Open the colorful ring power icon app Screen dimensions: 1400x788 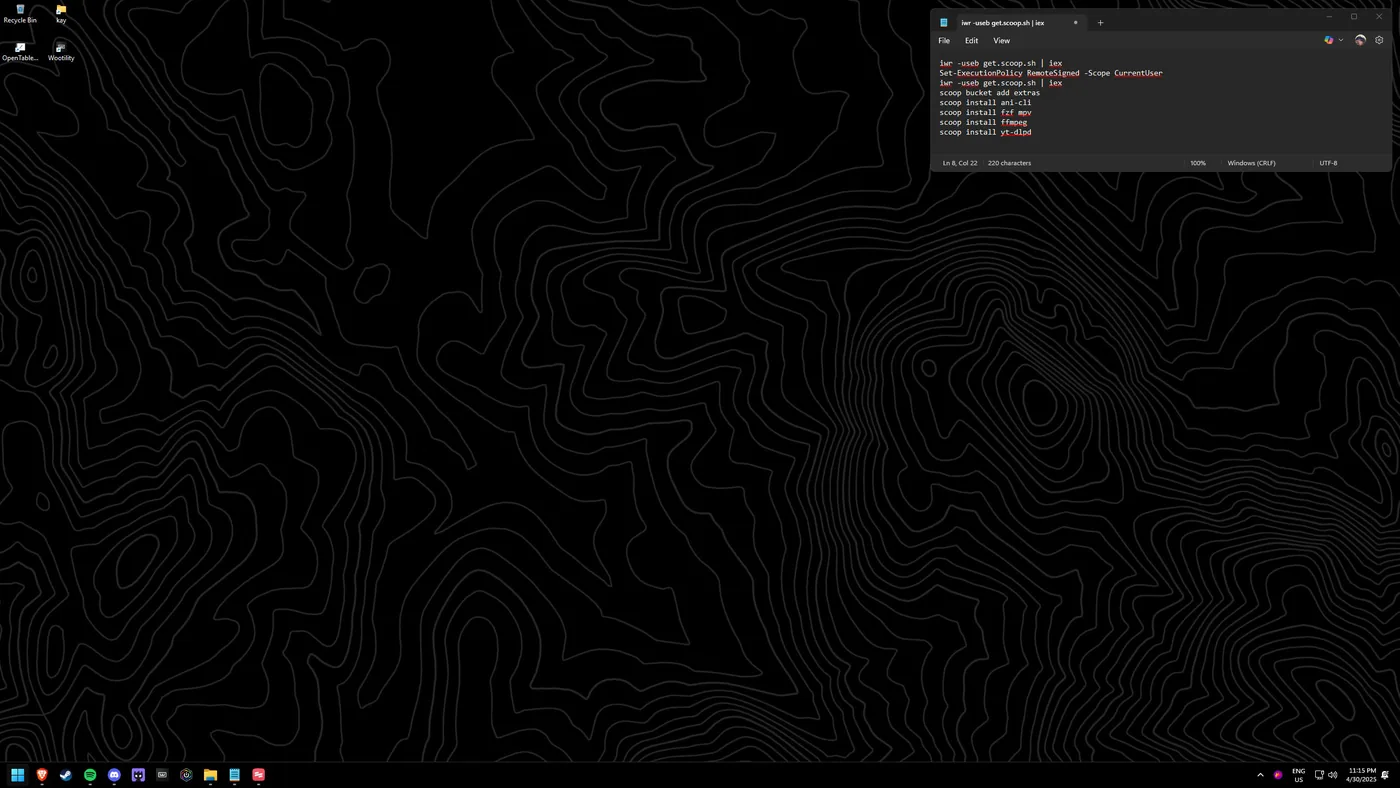[186, 775]
